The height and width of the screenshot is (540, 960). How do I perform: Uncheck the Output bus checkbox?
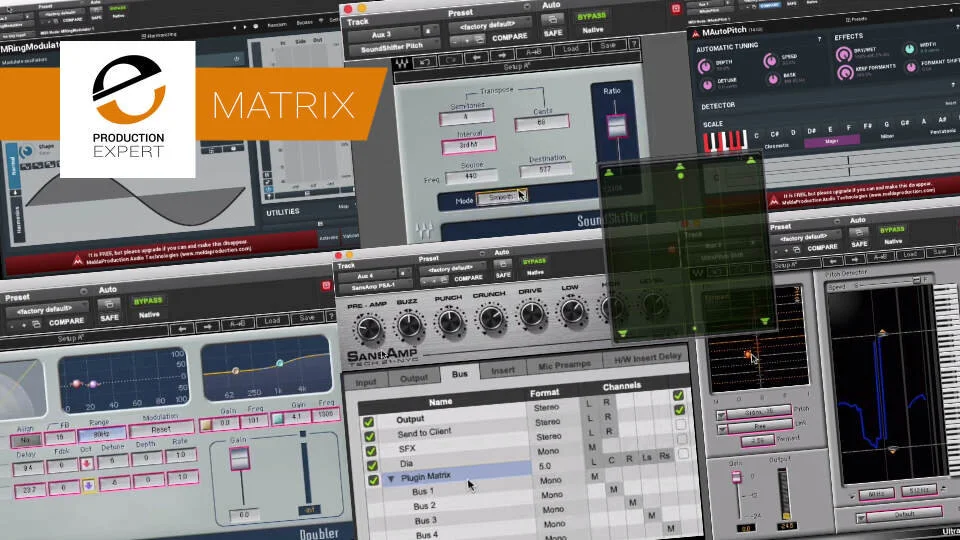coord(368,422)
